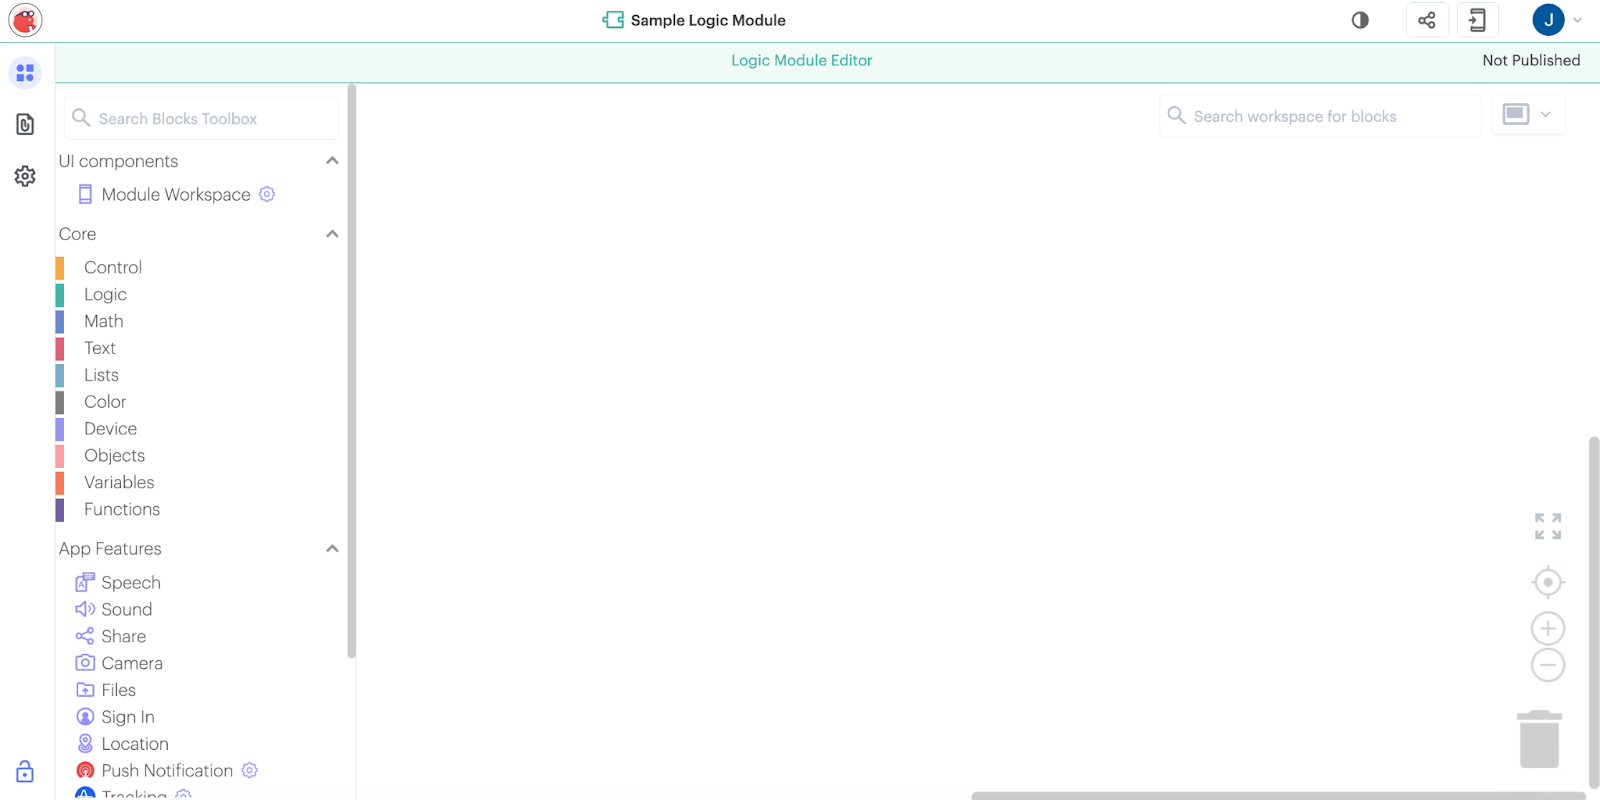Open the Functions blocks category
1600x800 pixels.
[x=122, y=510]
